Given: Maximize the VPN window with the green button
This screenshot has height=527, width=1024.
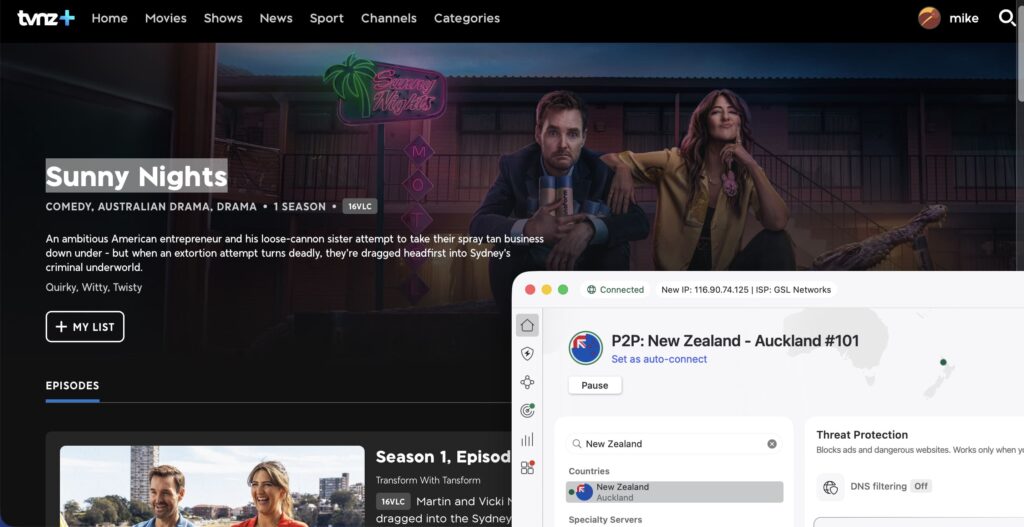Looking at the screenshot, I should point(563,290).
